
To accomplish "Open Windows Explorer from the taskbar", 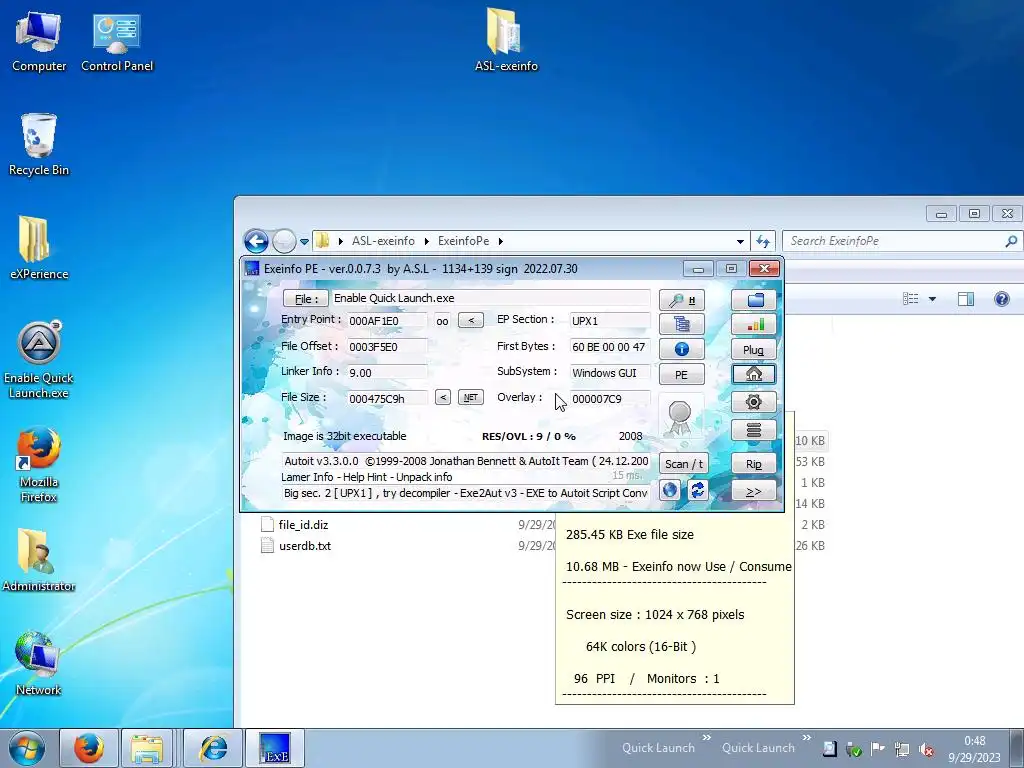I will (x=148, y=748).
